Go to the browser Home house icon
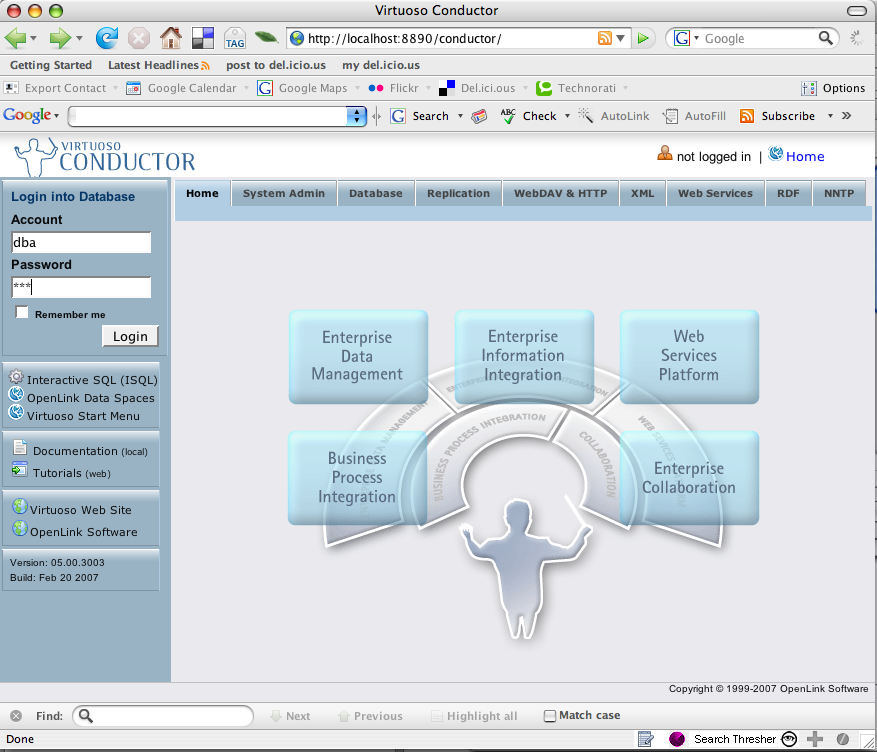This screenshot has width=877, height=752. (x=171, y=38)
